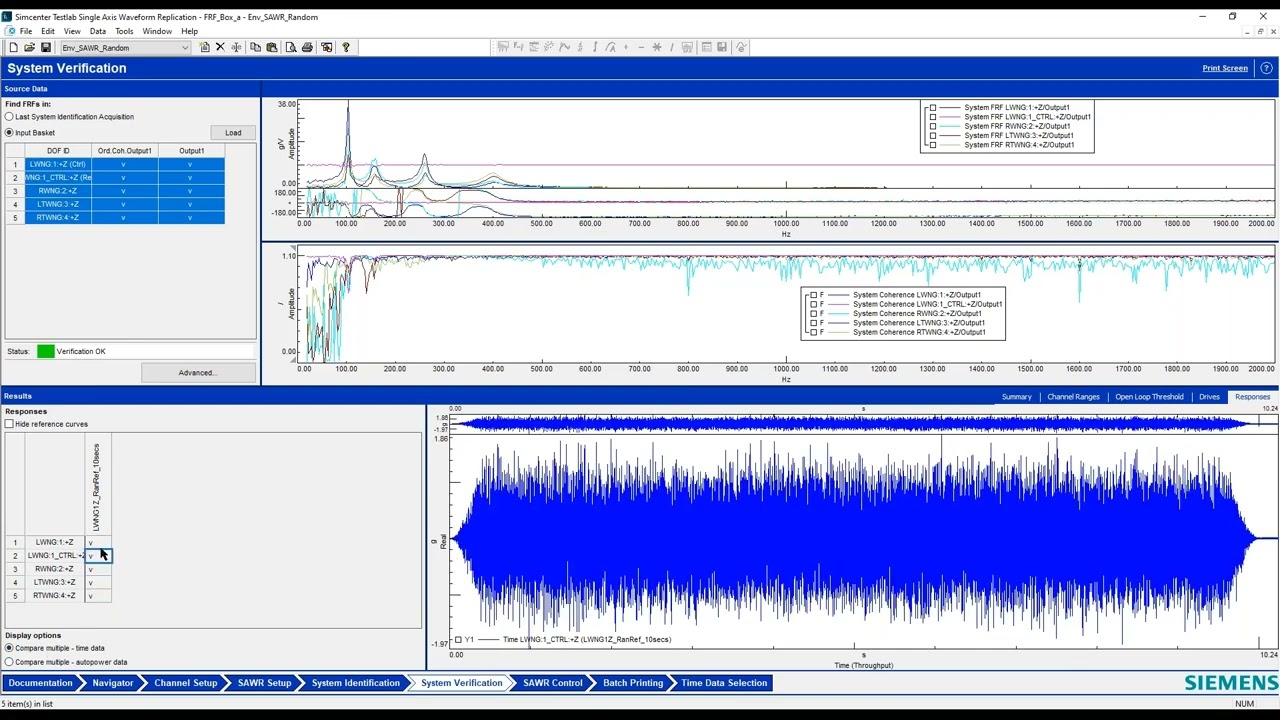The width and height of the screenshot is (1280, 720).
Task: Switch to the Summary results tab
Action: click(1016, 397)
